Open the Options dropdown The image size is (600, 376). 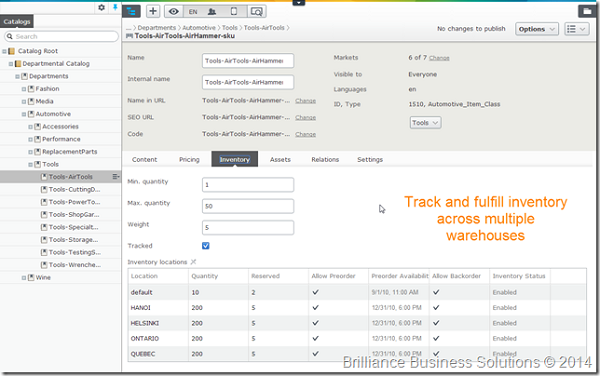[x=536, y=29]
